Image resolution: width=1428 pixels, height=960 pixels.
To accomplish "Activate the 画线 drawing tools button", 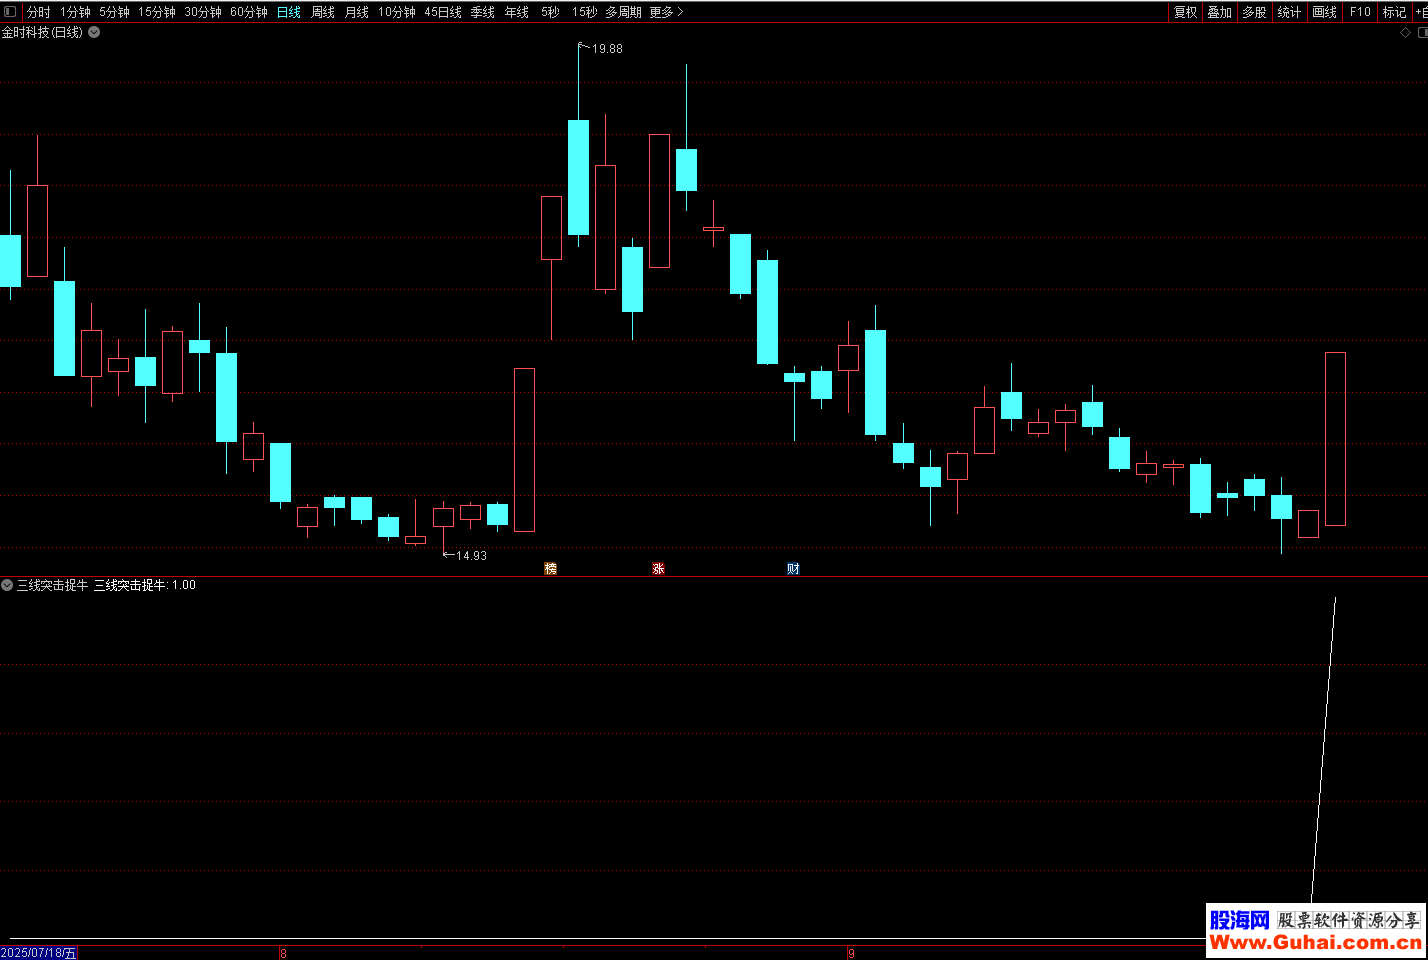I will (x=1325, y=12).
